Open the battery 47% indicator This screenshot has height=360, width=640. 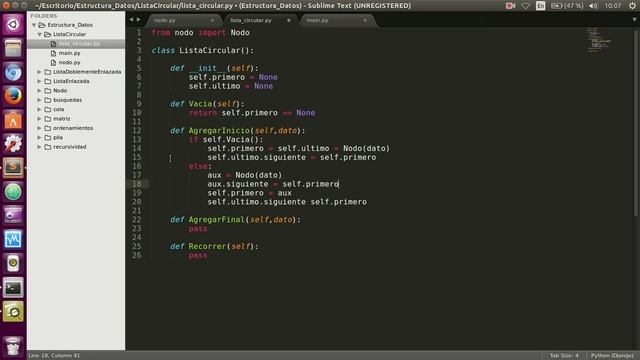pyautogui.click(x=568, y=6)
